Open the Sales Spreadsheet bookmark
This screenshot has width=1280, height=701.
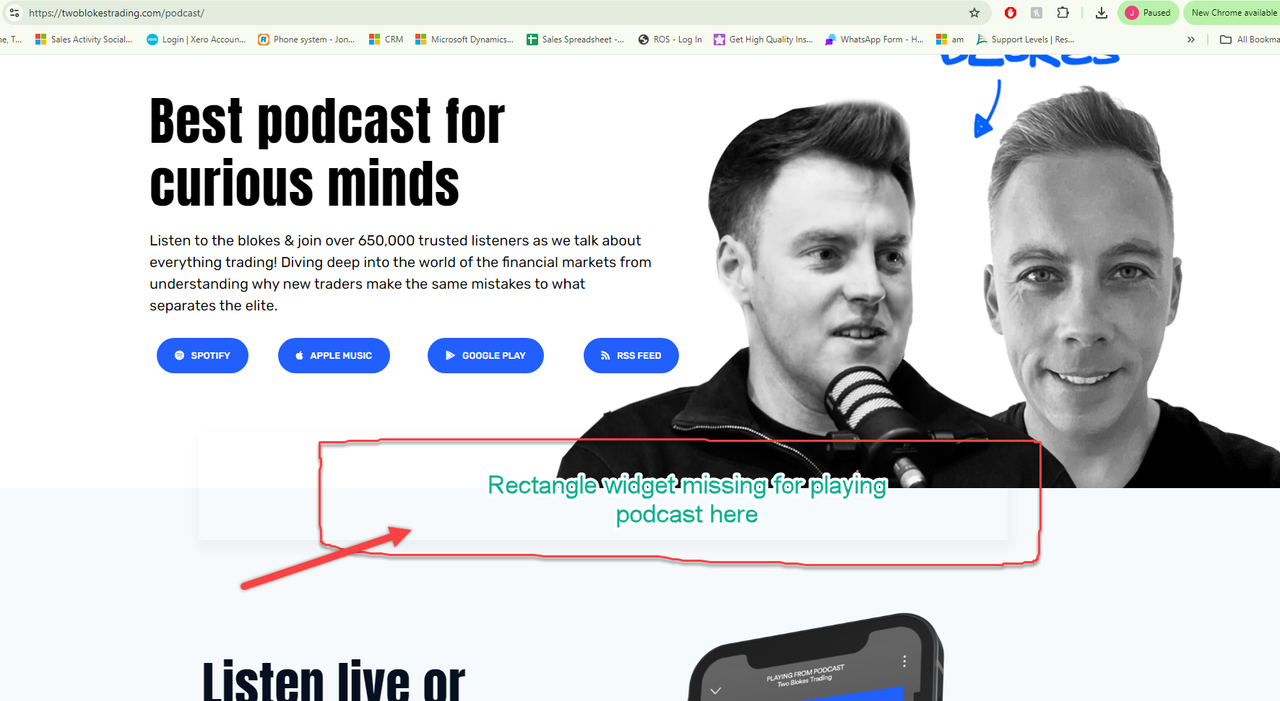pyautogui.click(x=576, y=40)
